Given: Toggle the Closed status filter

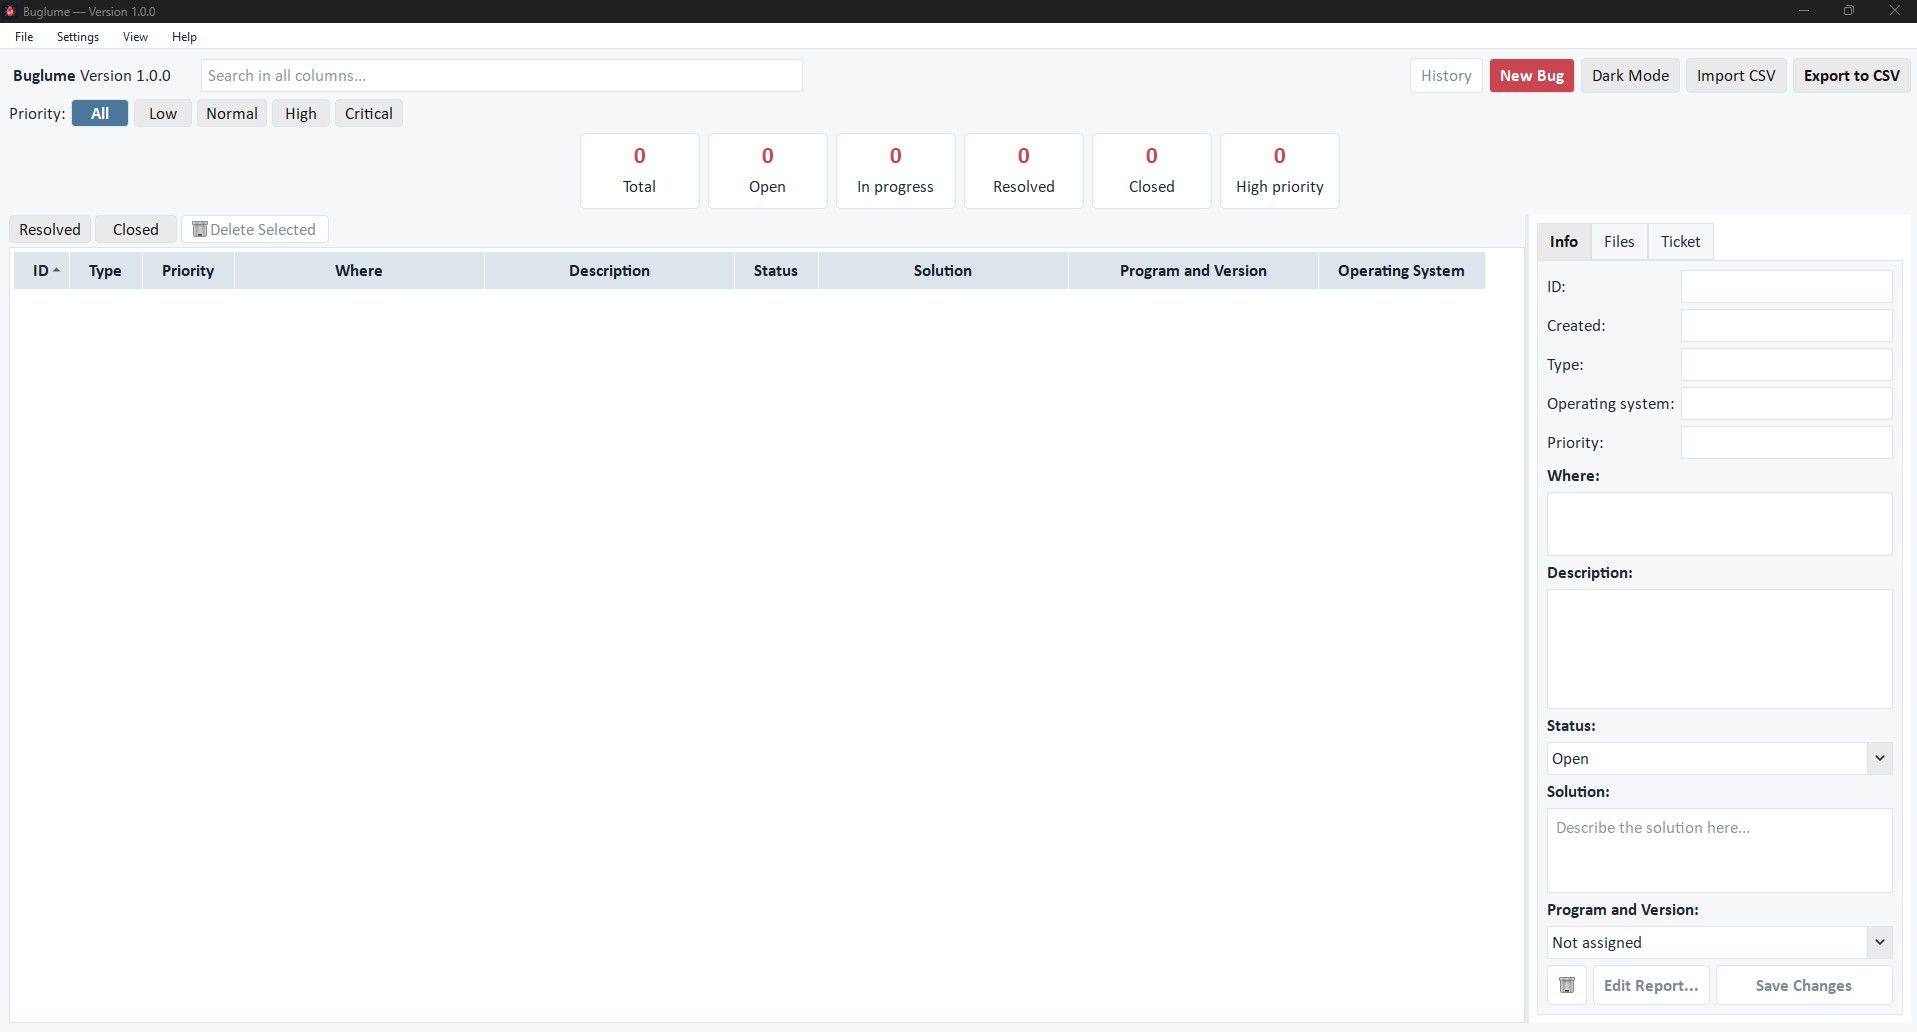Looking at the screenshot, I should 136,229.
